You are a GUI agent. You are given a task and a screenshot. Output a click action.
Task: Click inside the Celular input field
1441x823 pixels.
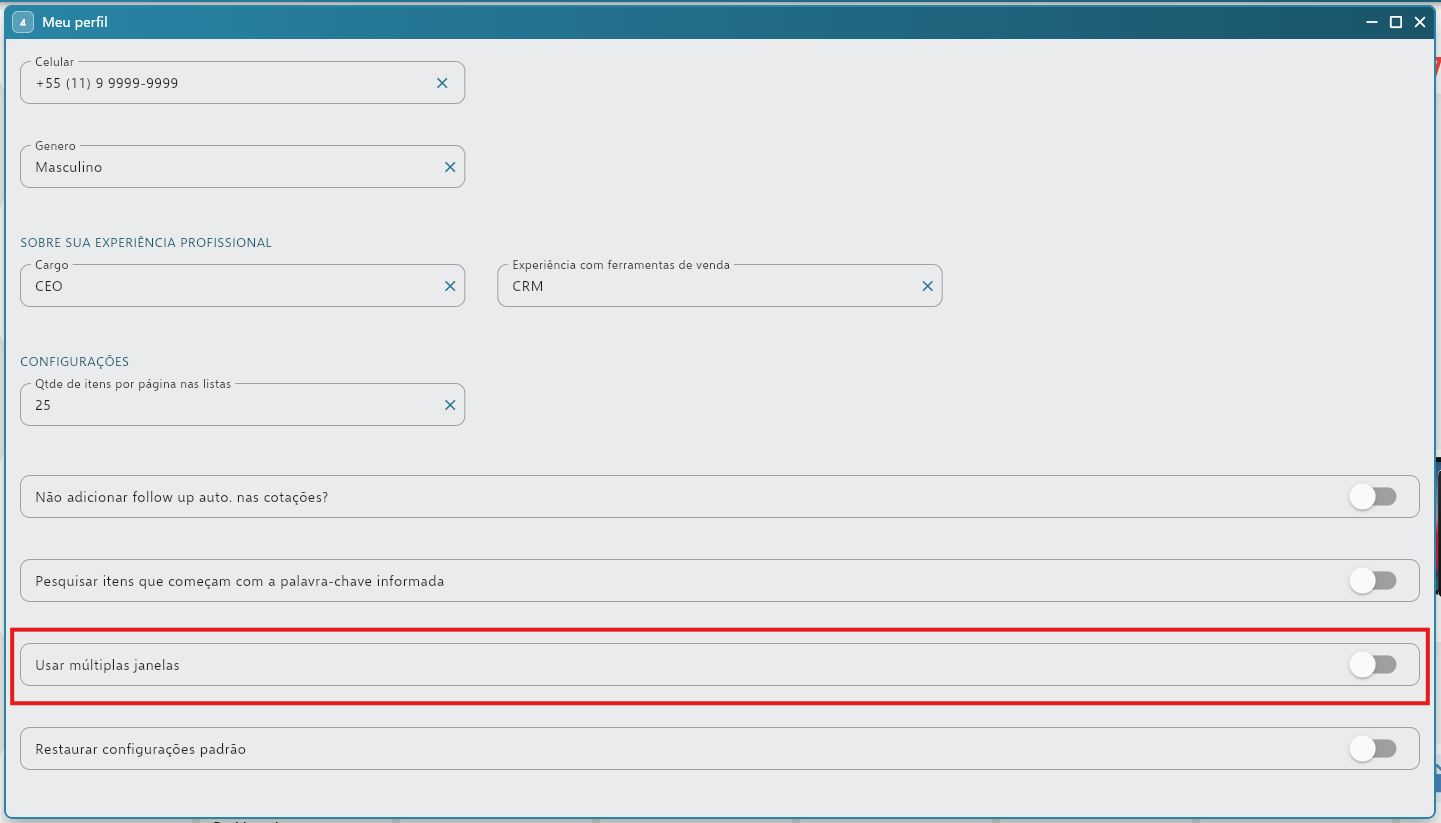230,83
